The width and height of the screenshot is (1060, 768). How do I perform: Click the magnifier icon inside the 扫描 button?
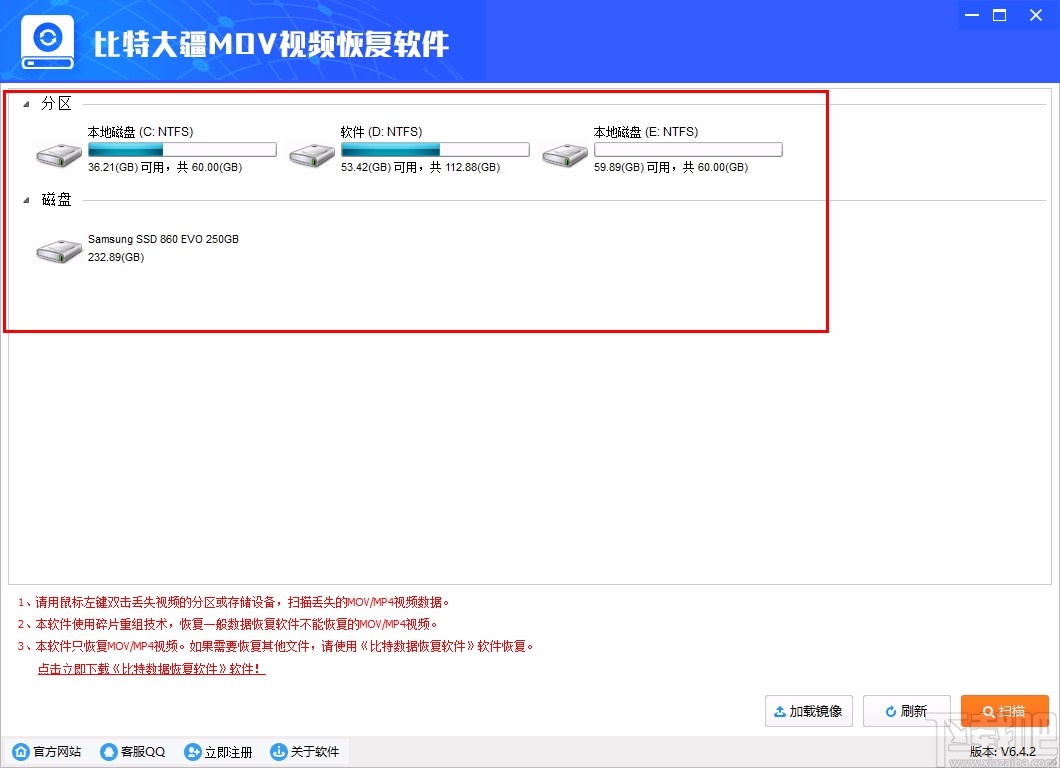[989, 710]
